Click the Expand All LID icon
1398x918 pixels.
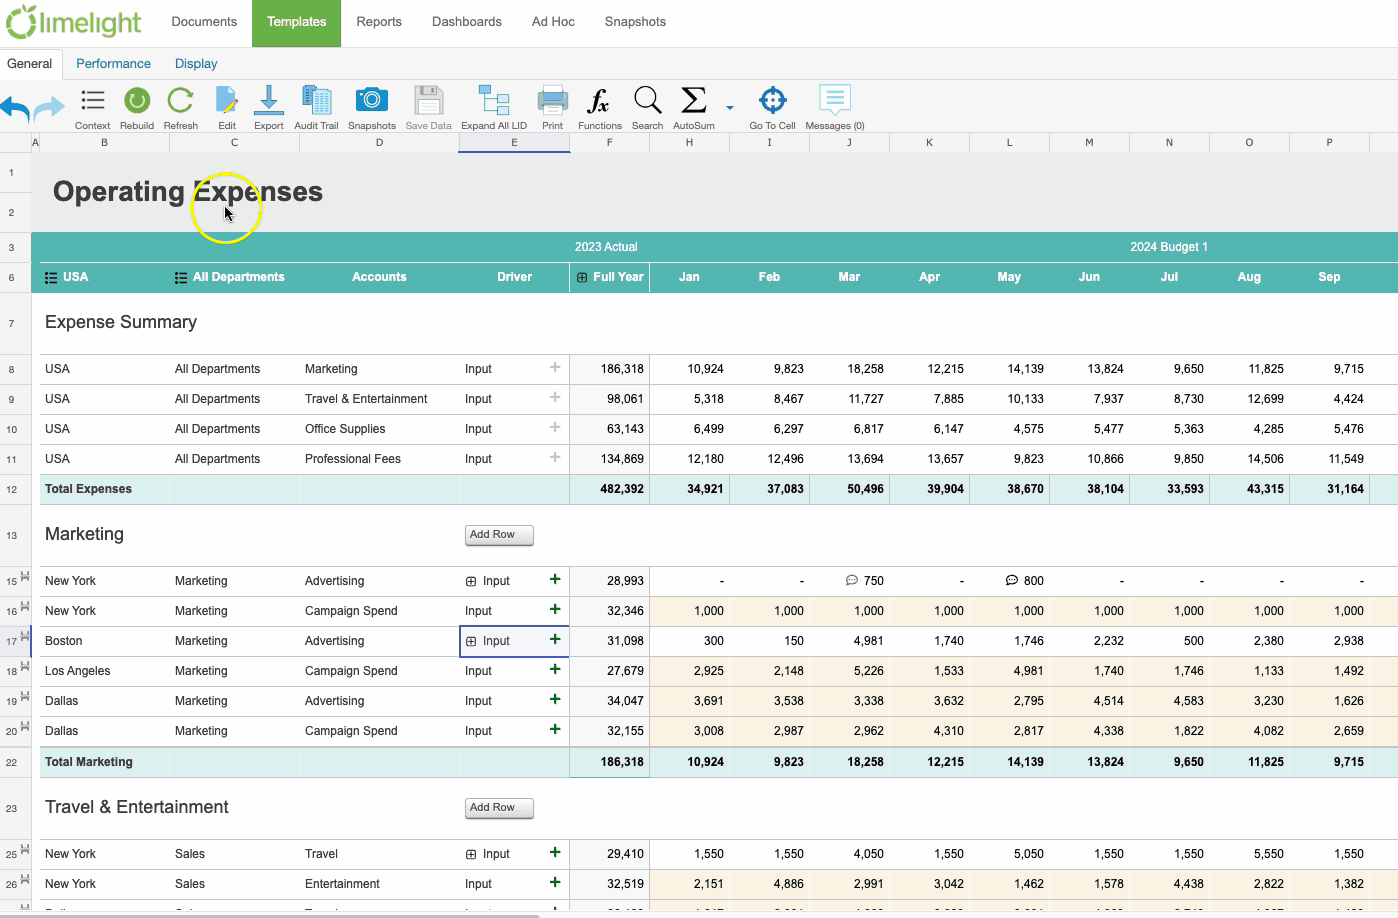pyautogui.click(x=494, y=101)
